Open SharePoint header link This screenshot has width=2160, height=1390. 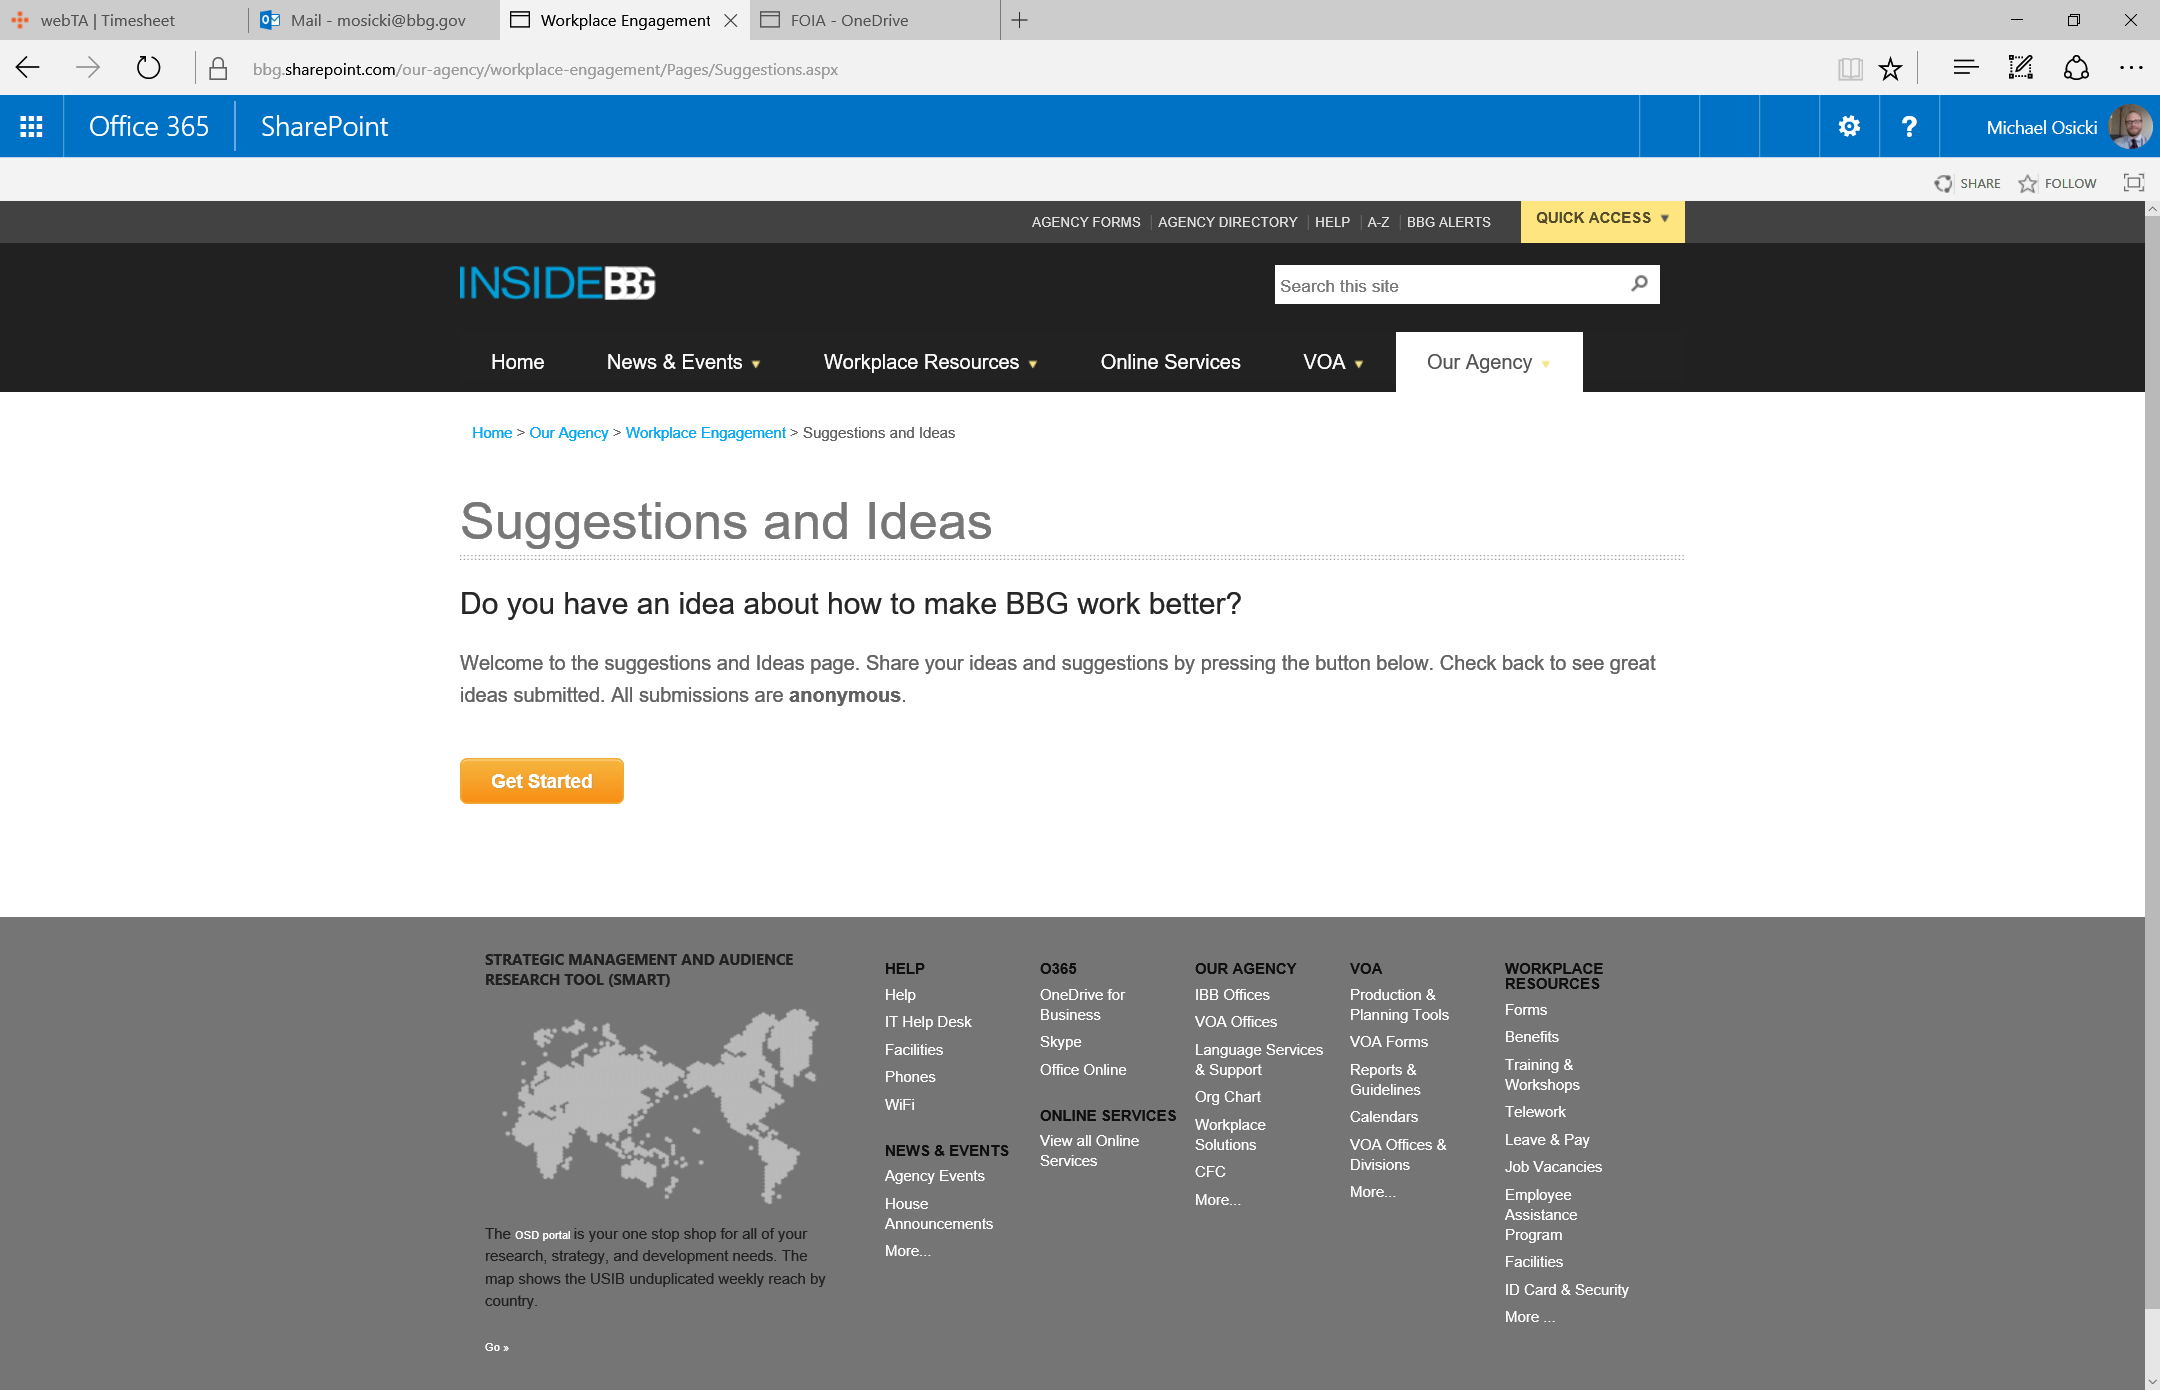(324, 127)
